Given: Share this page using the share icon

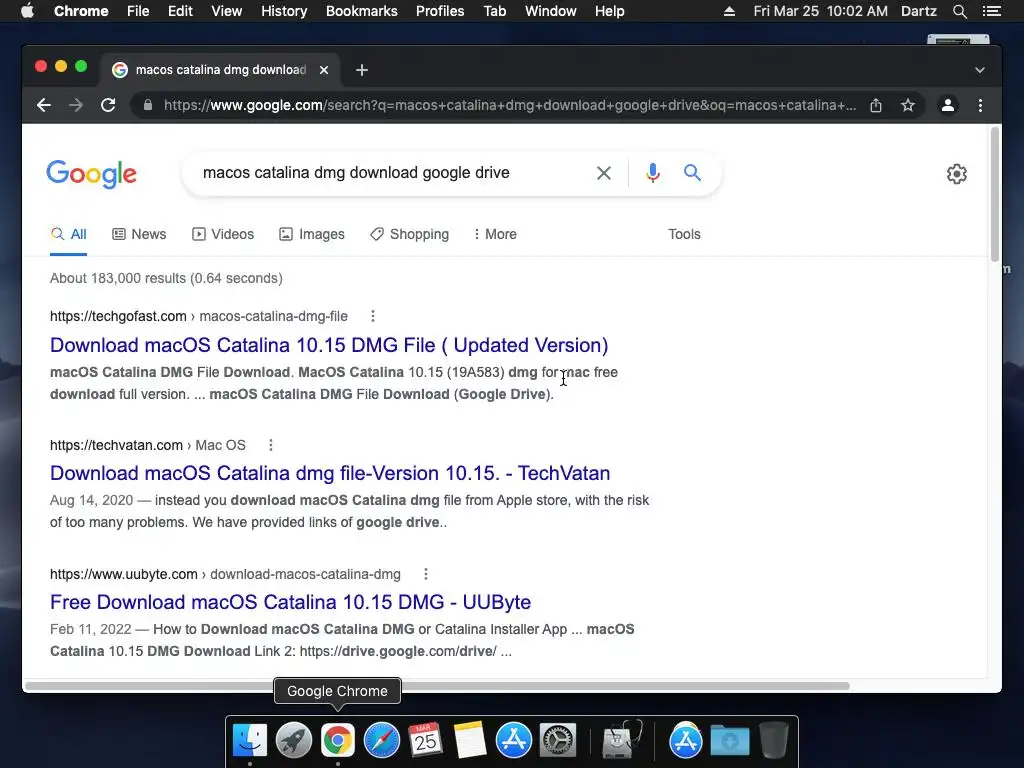Looking at the screenshot, I should [x=876, y=105].
